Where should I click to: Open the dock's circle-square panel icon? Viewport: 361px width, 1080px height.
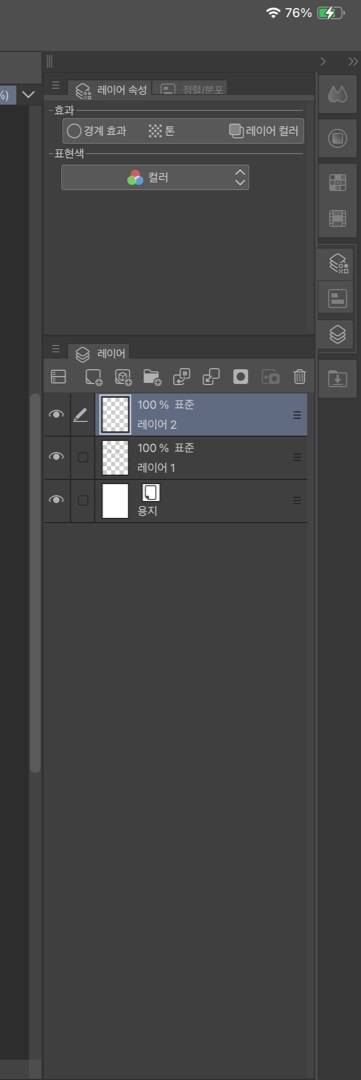[x=337, y=138]
